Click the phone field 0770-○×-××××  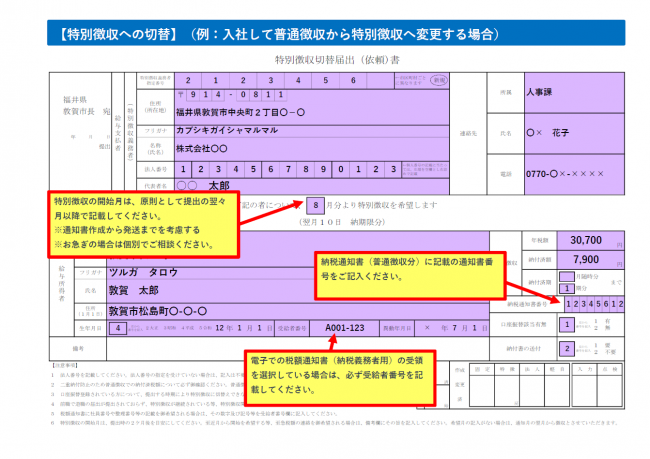(x=575, y=174)
